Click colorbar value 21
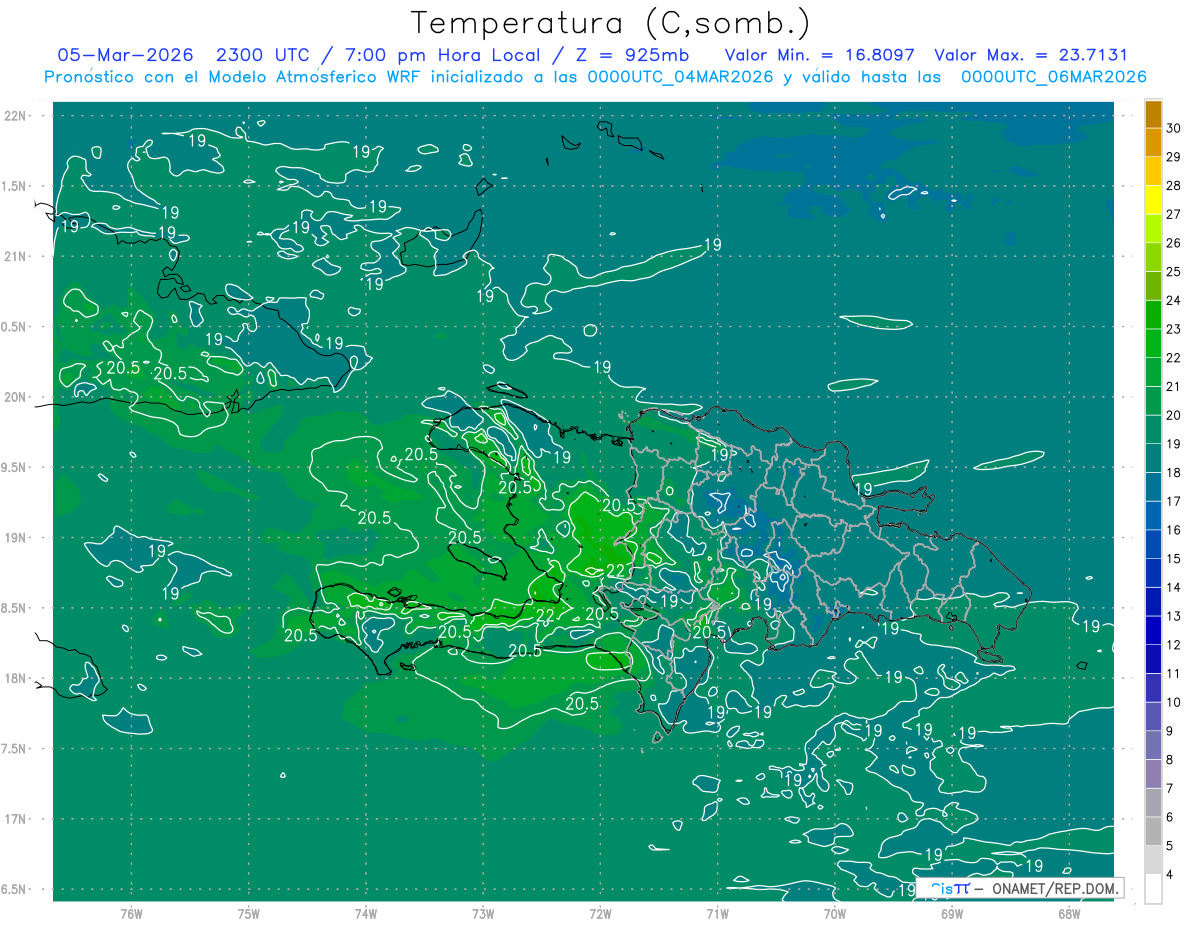The image size is (1200, 927). (x=1174, y=386)
